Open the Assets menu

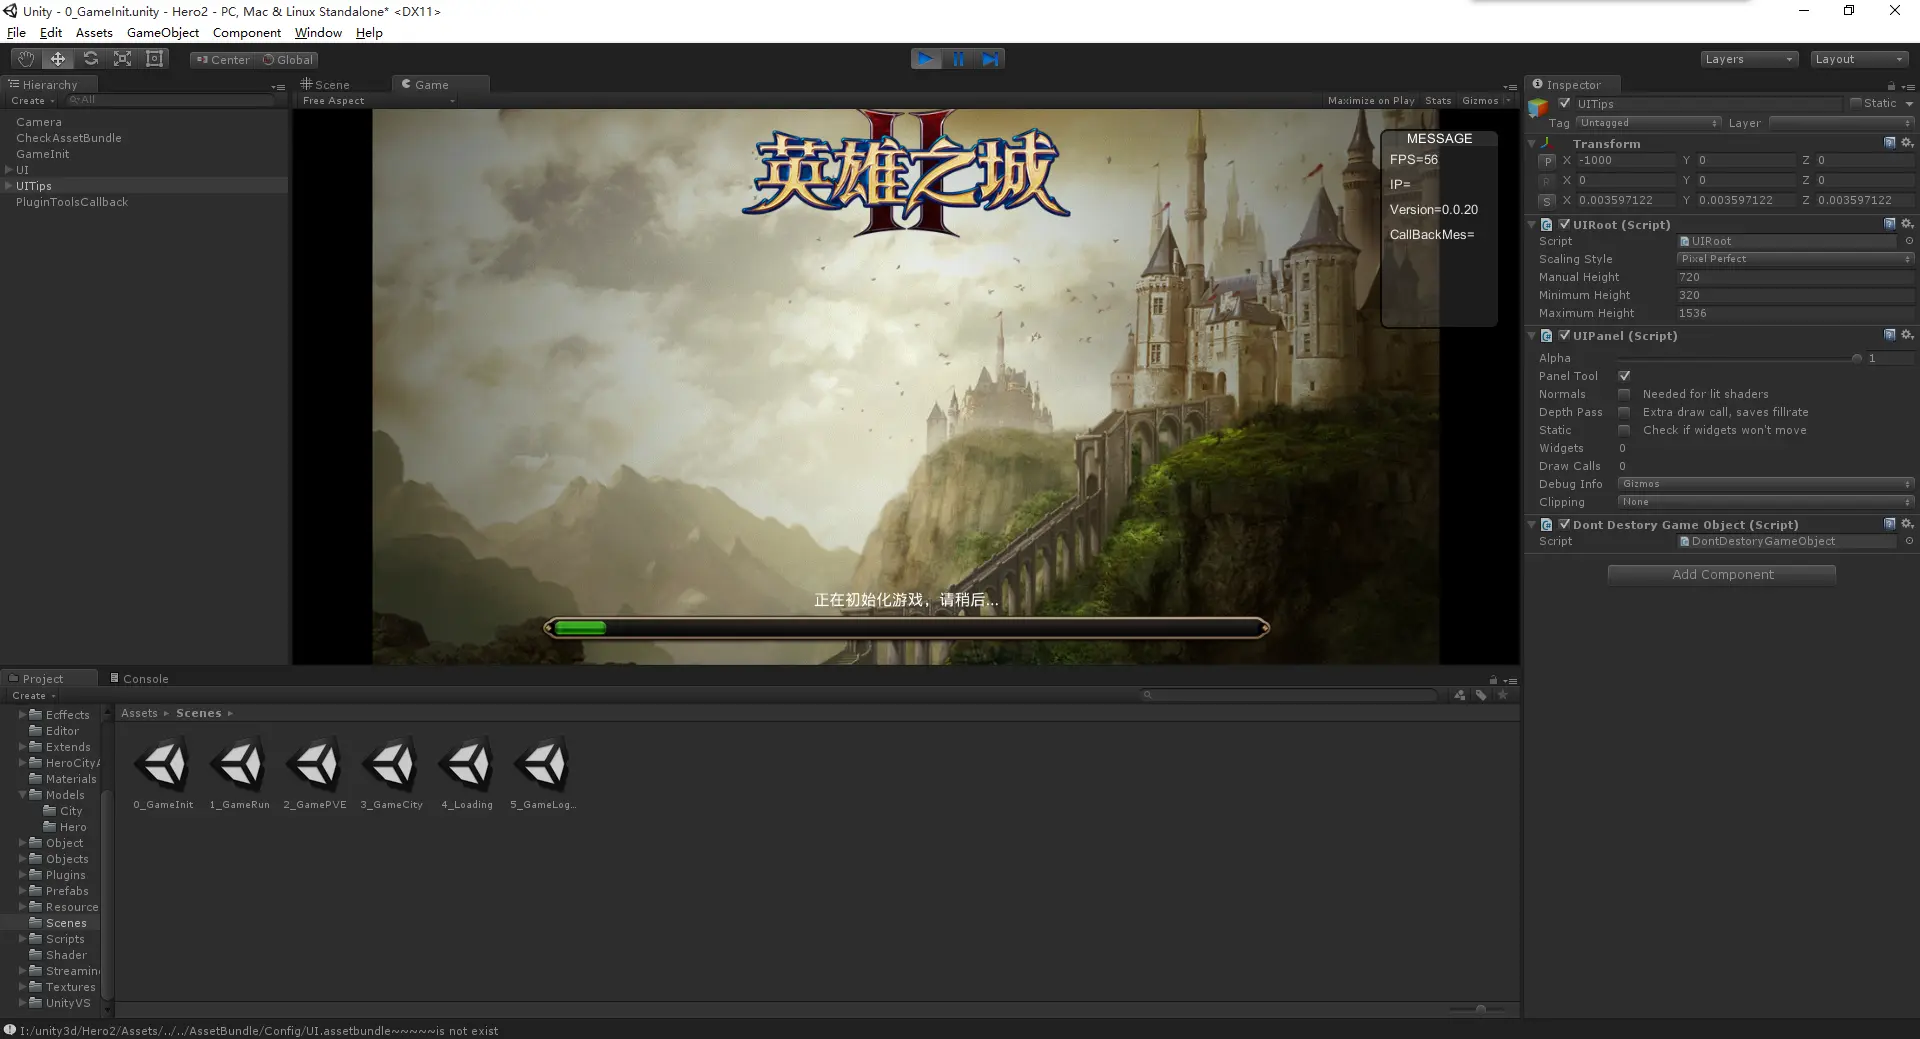94,33
